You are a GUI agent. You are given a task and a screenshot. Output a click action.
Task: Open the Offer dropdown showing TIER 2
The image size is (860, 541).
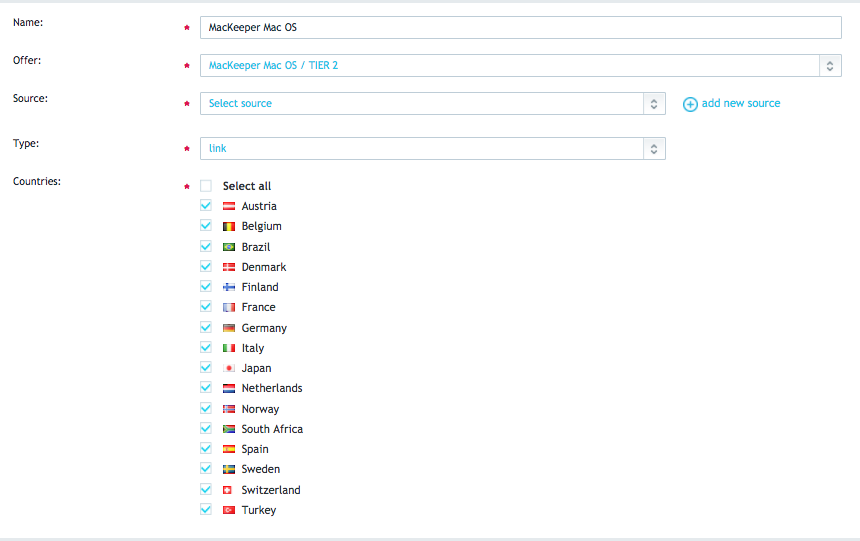click(x=520, y=66)
